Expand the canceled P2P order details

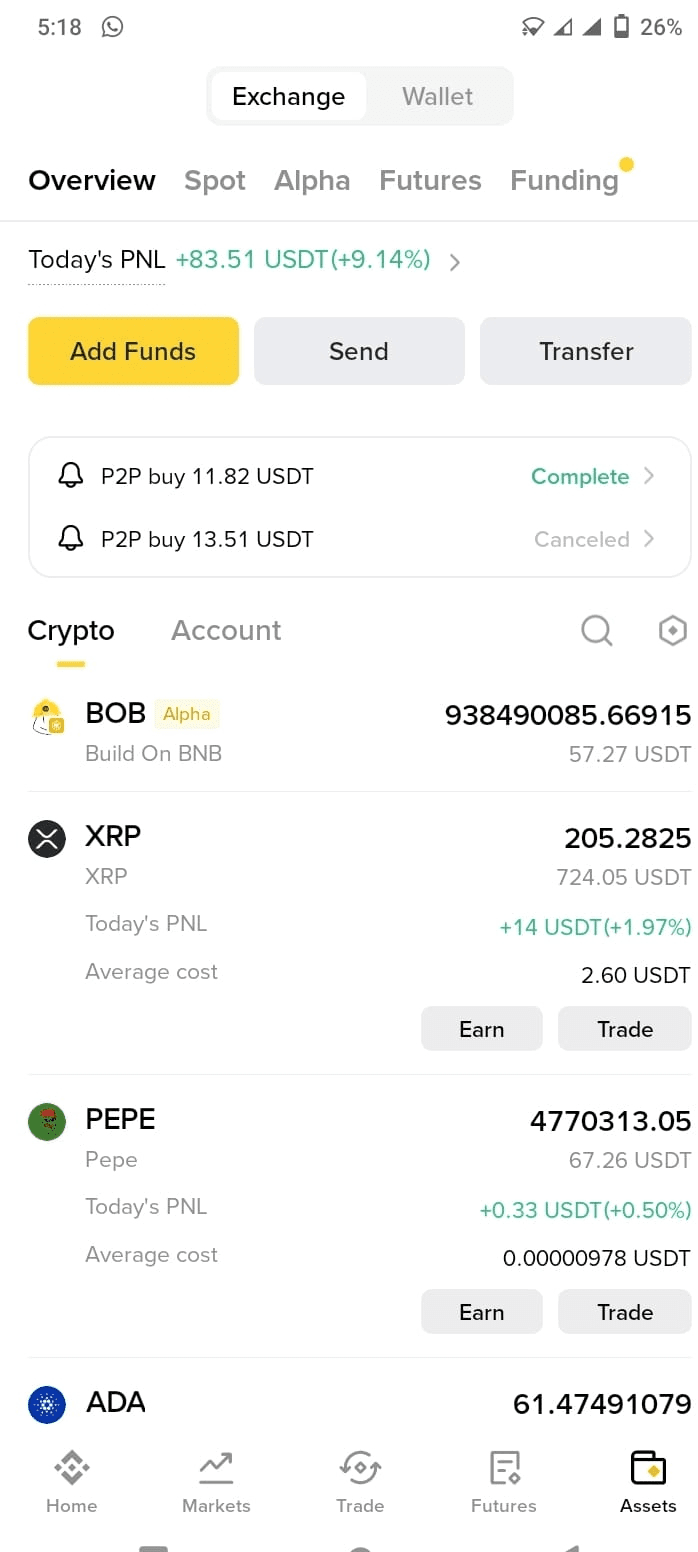(x=649, y=539)
